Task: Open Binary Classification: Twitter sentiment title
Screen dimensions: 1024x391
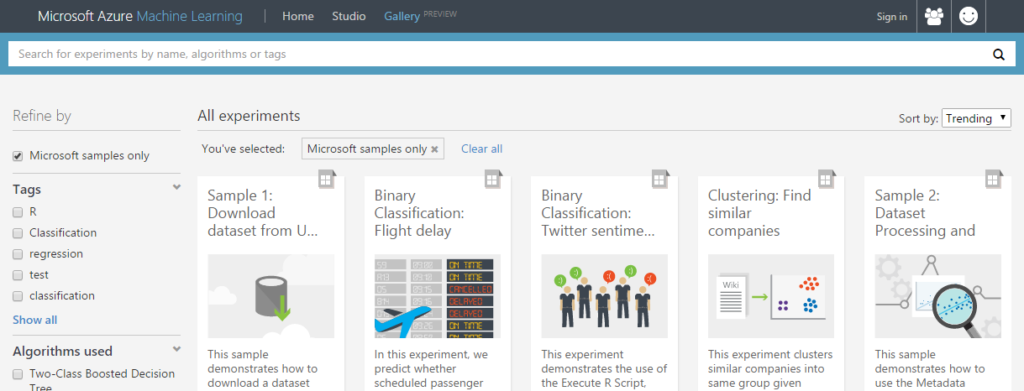Action: click(x=598, y=213)
